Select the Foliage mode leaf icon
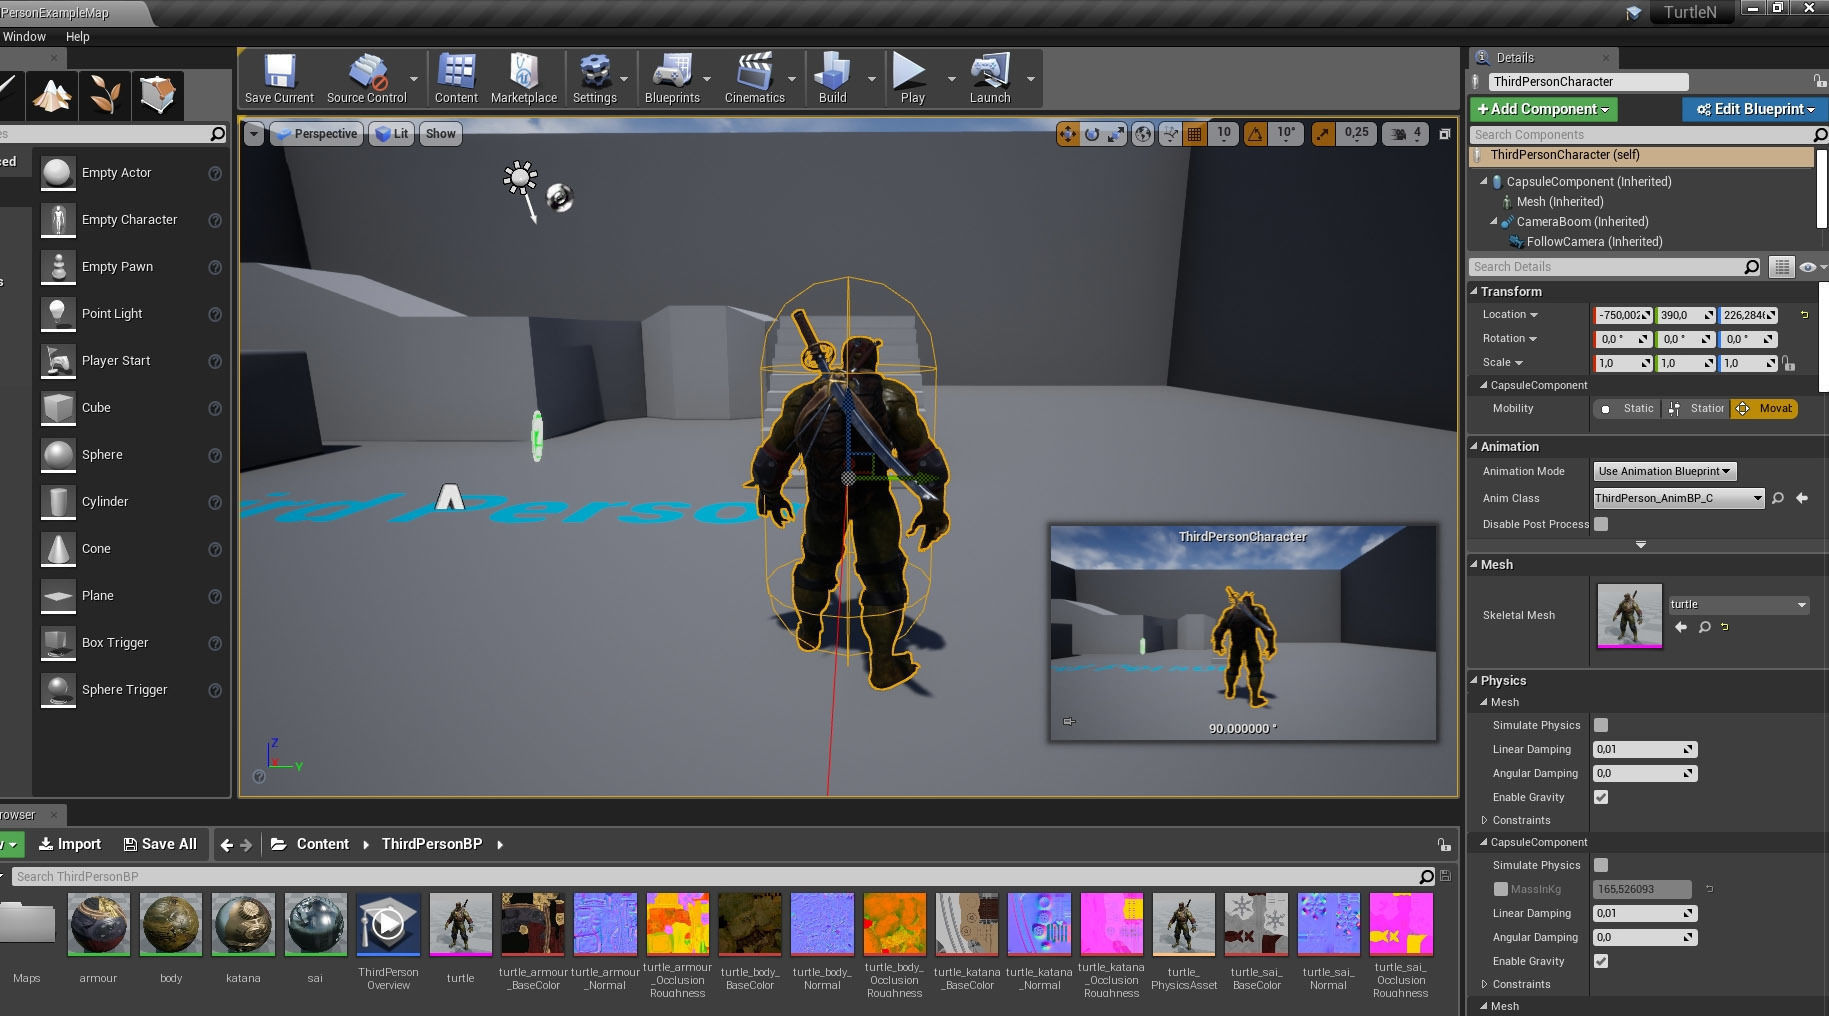Image resolution: width=1829 pixels, height=1016 pixels. [105, 95]
